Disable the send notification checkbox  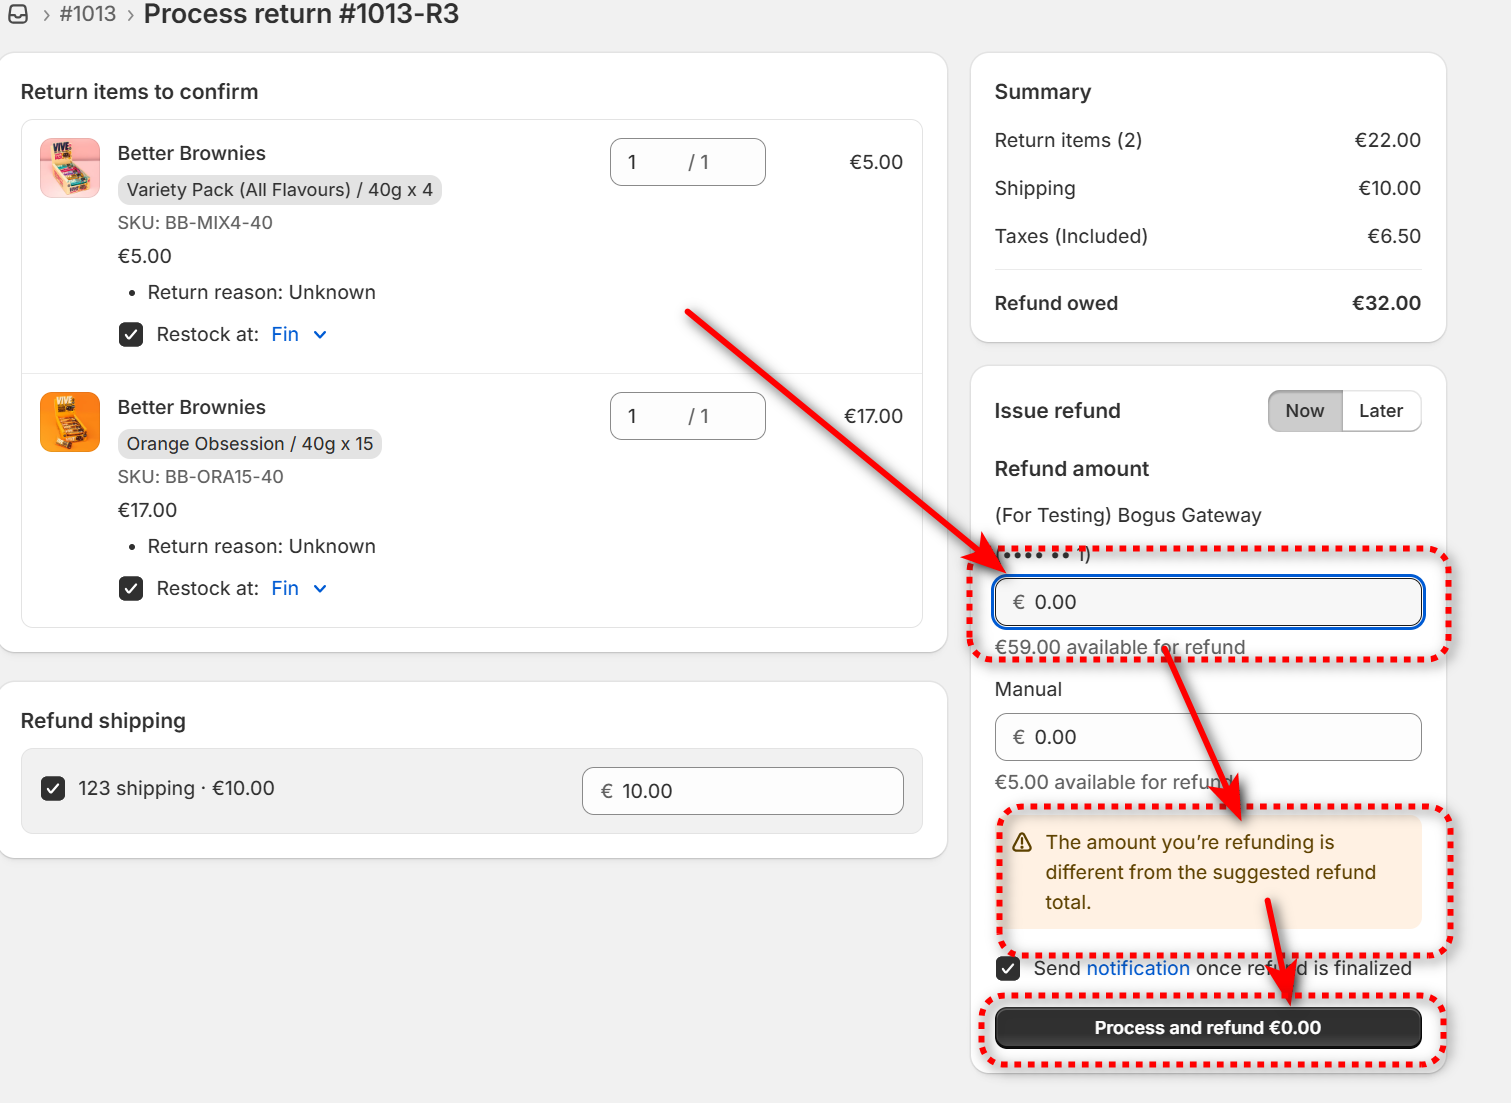pyautogui.click(x=1008, y=969)
